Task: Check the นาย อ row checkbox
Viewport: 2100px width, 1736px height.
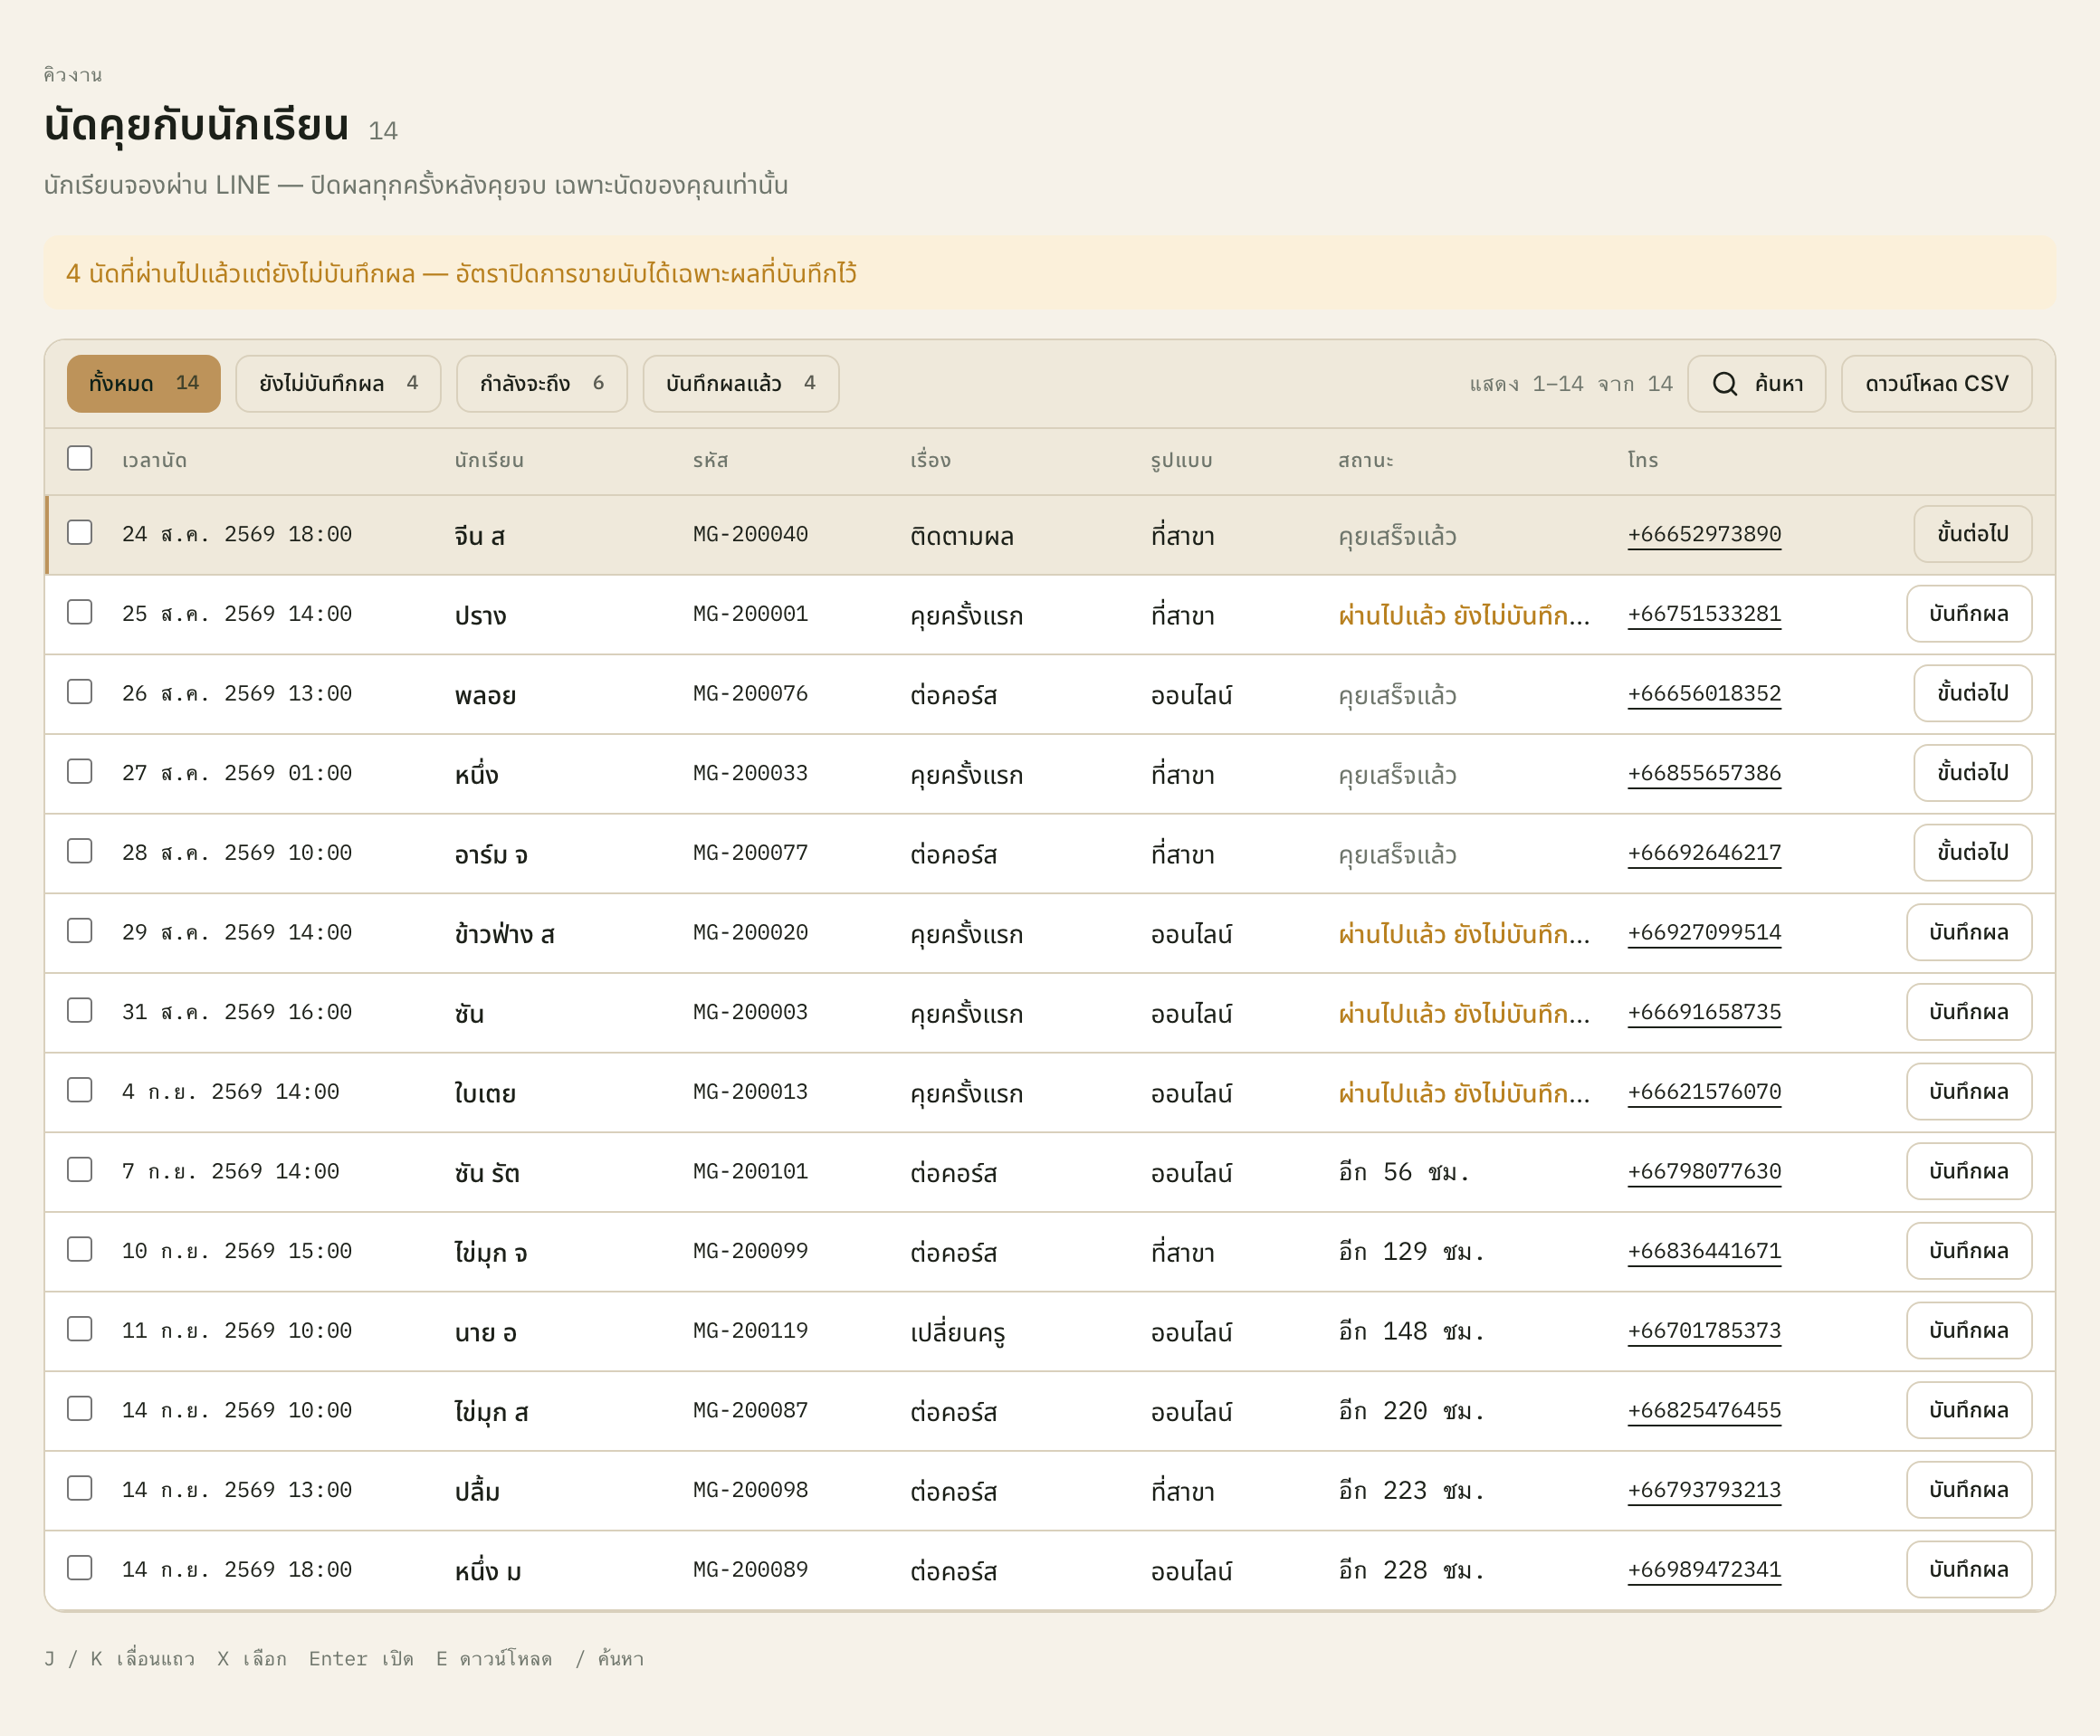Action: [x=80, y=1329]
